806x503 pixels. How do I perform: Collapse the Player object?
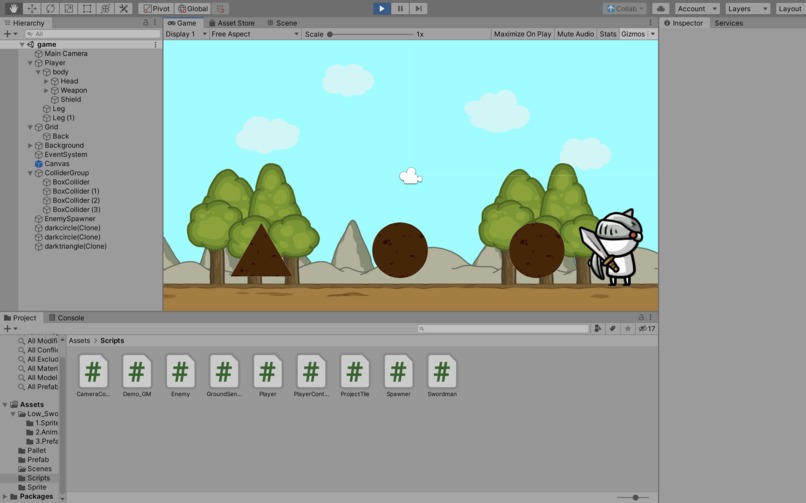pos(30,63)
